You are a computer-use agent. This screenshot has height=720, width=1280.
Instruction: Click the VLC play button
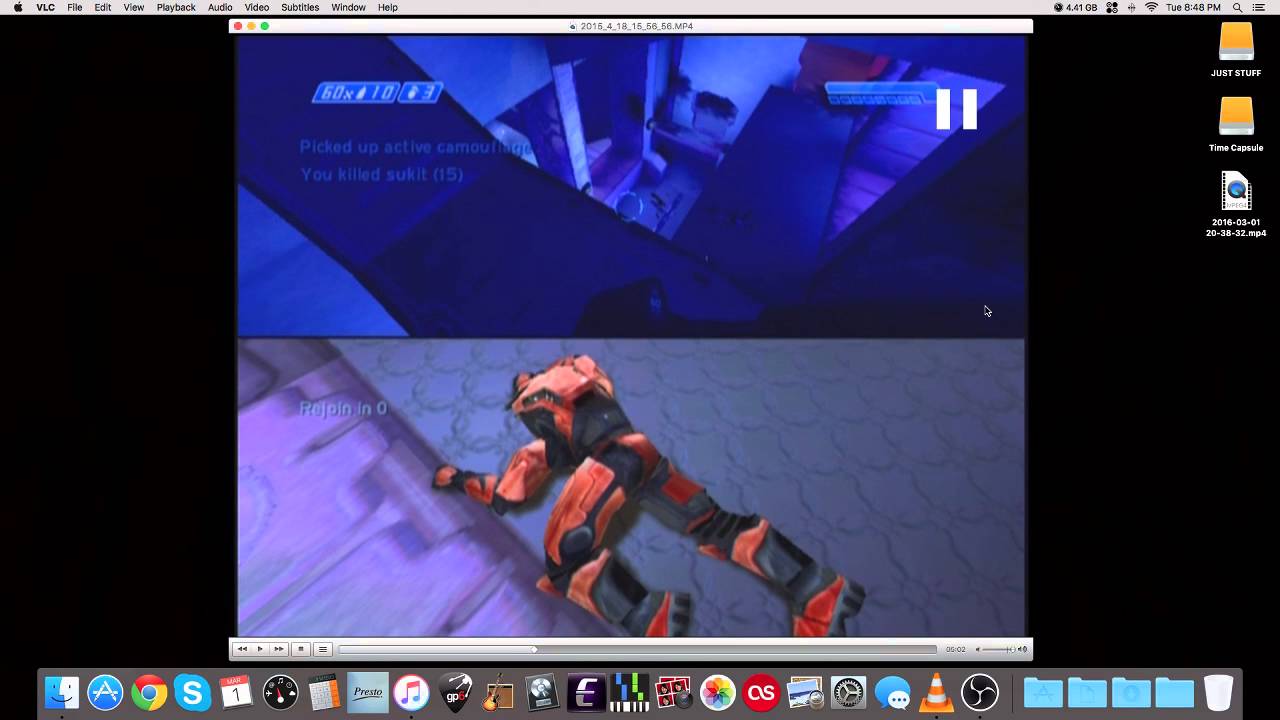tap(260, 649)
